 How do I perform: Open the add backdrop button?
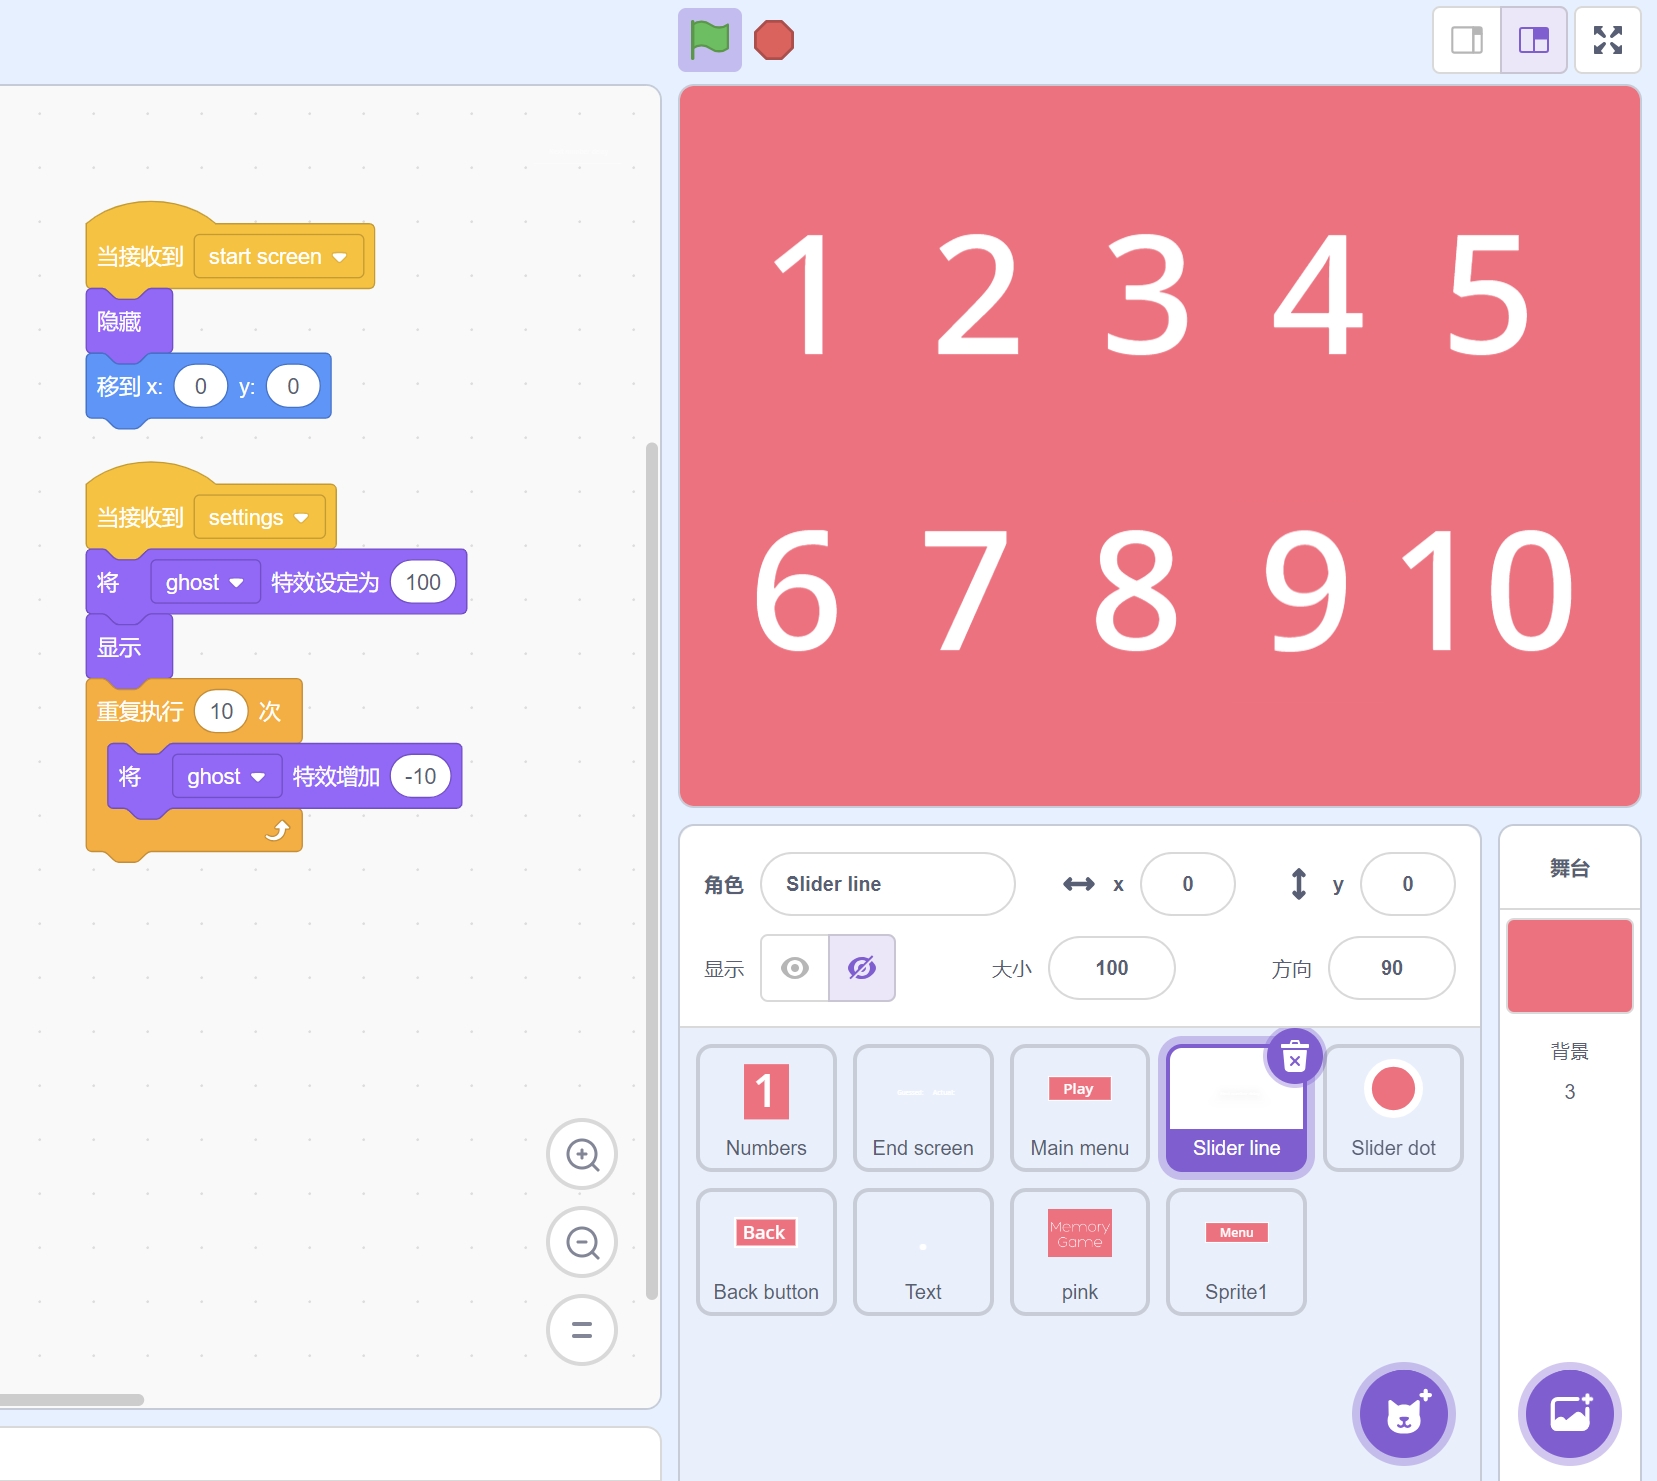pos(1569,1413)
